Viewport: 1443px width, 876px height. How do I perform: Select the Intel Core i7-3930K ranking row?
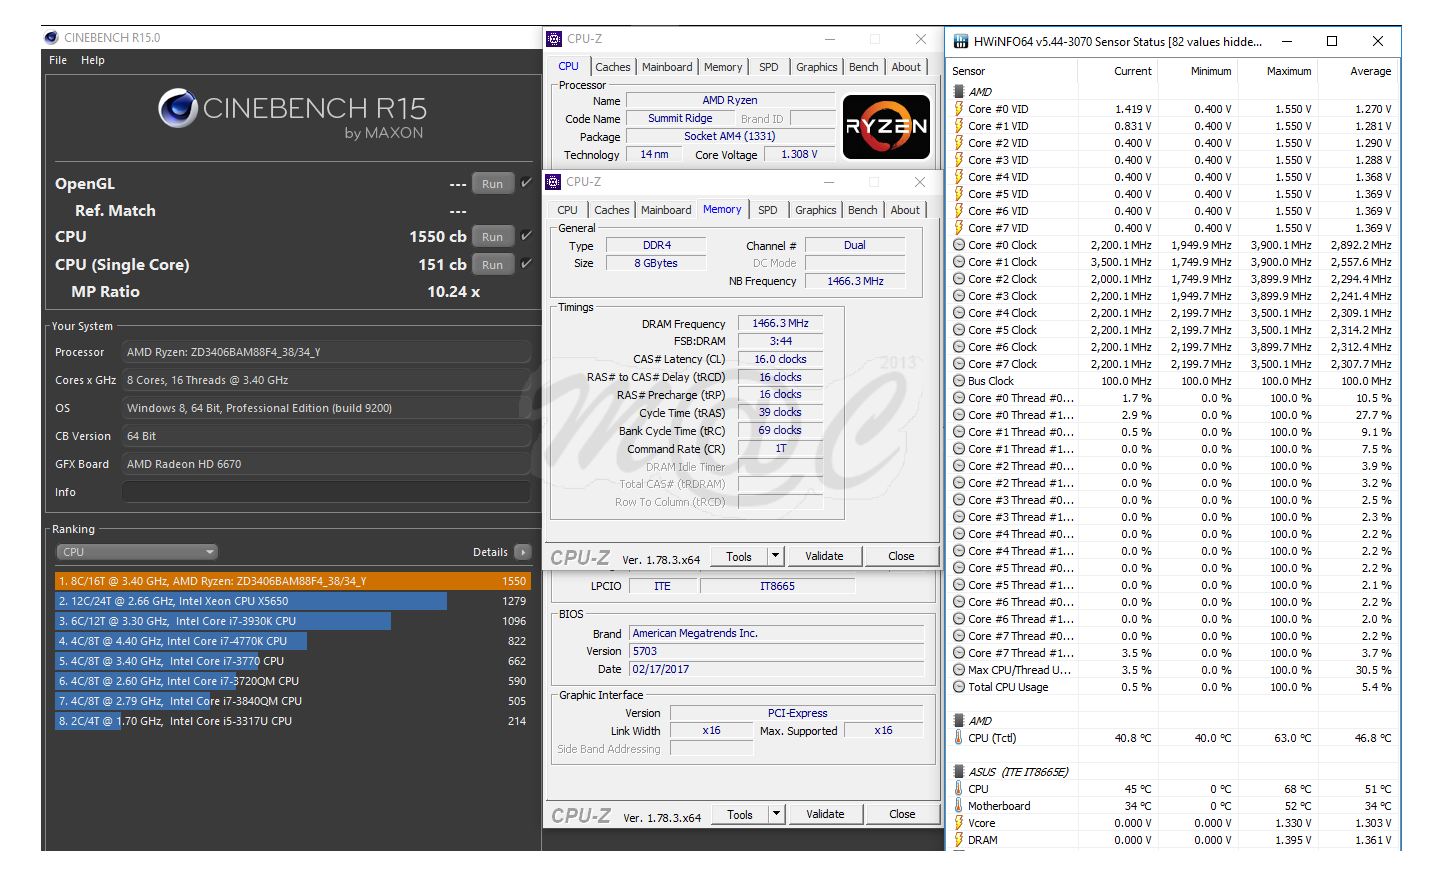coord(292,621)
